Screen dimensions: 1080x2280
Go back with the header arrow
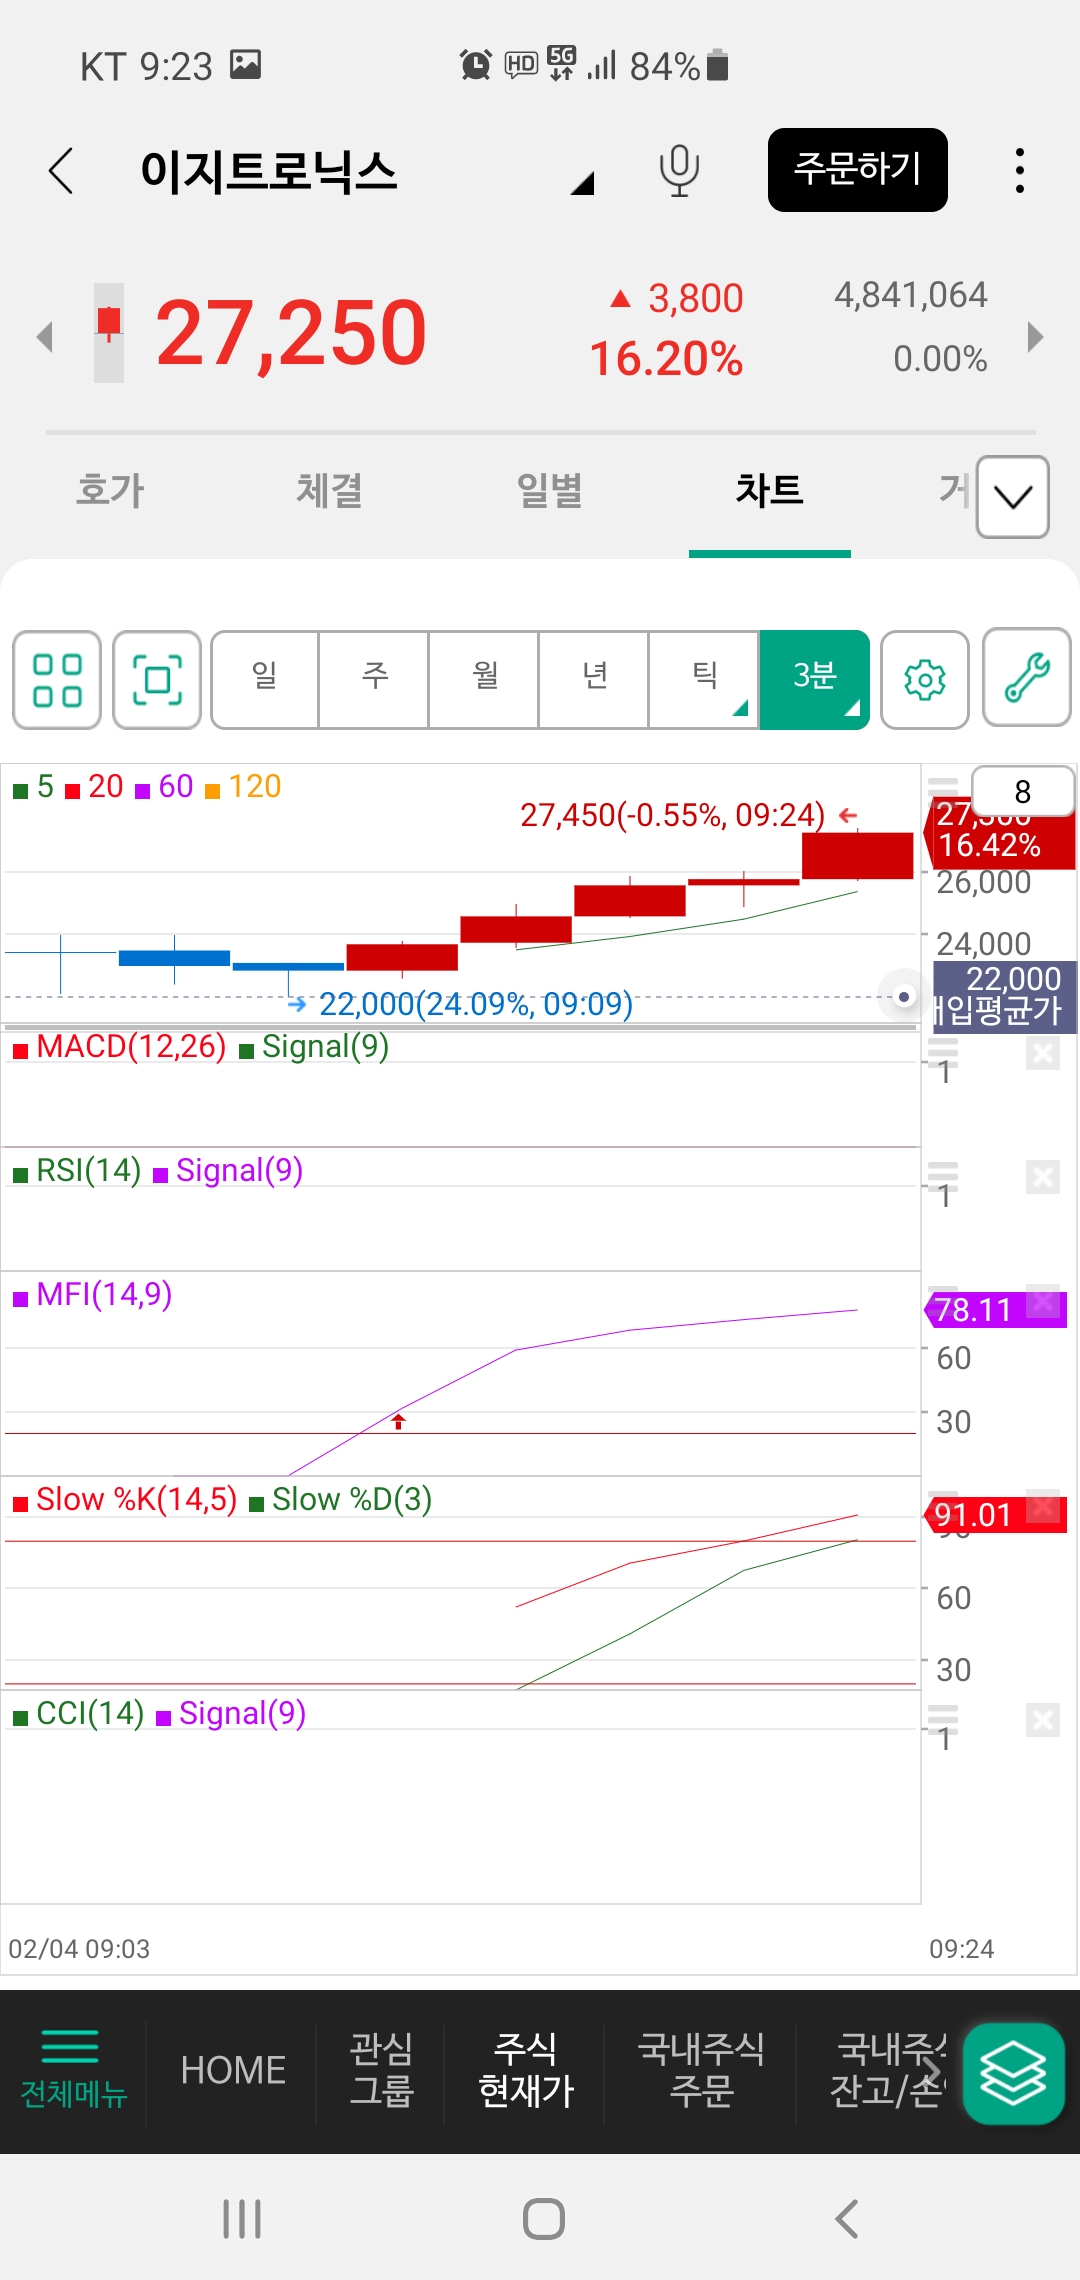(61, 171)
